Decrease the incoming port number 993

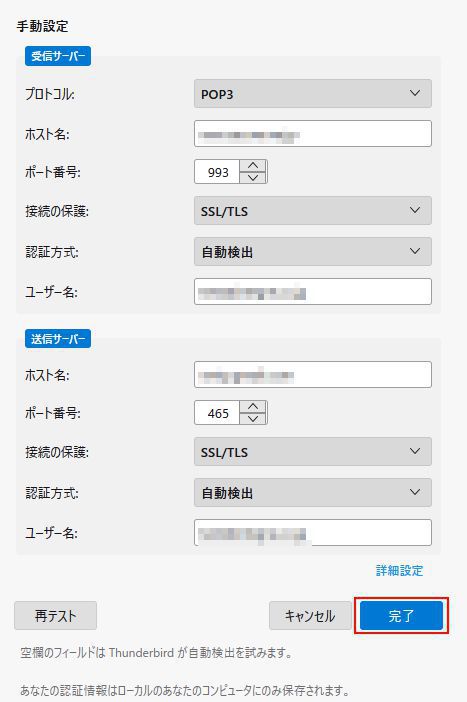pos(253,178)
